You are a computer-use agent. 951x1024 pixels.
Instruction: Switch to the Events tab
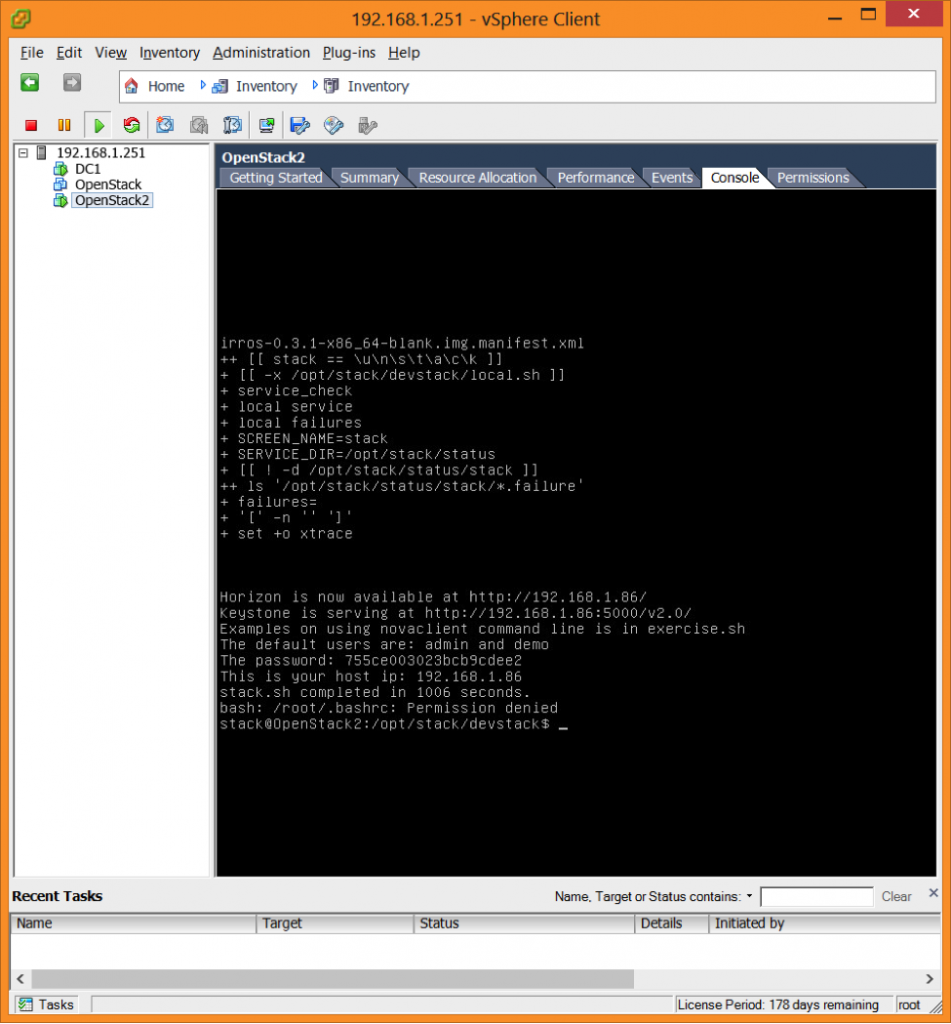[671, 178]
